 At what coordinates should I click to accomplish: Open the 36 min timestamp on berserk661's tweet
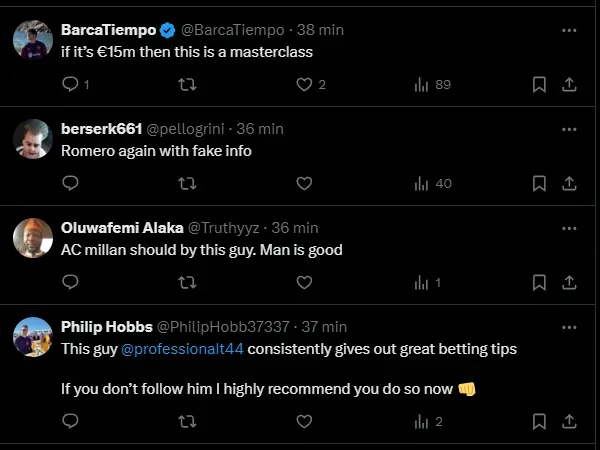point(261,129)
